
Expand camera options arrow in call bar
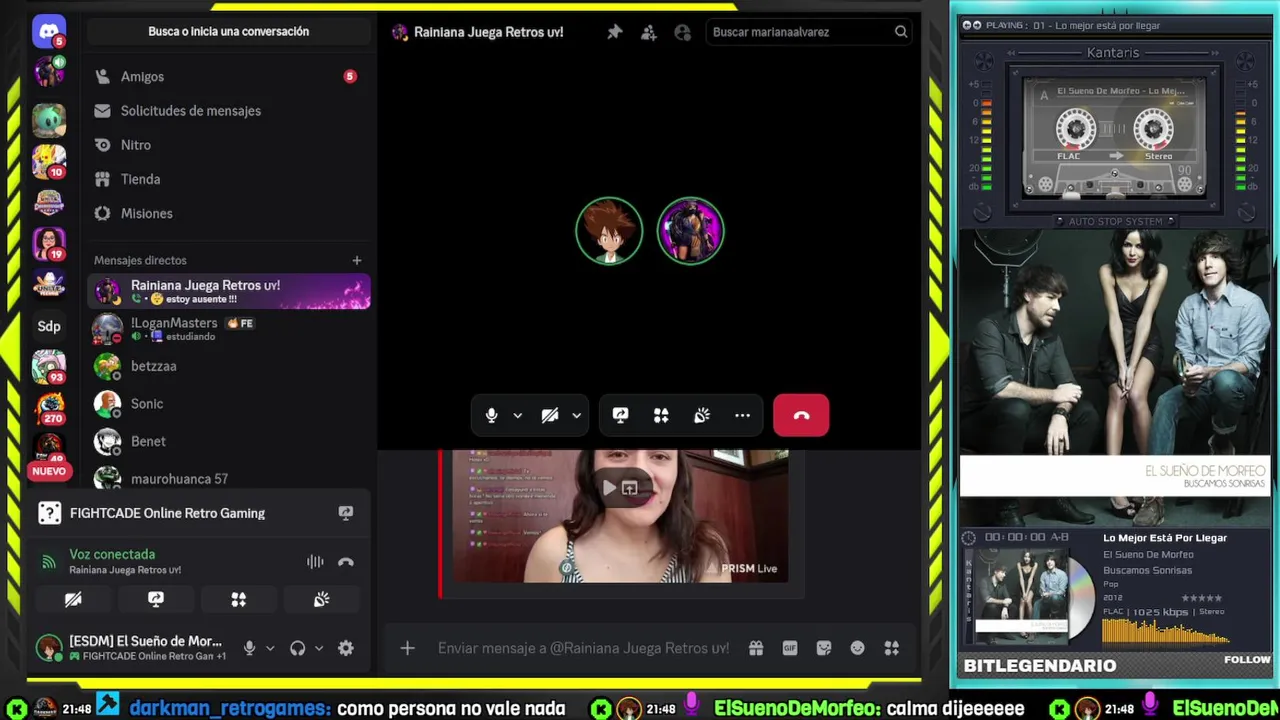click(x=576, y=415)
